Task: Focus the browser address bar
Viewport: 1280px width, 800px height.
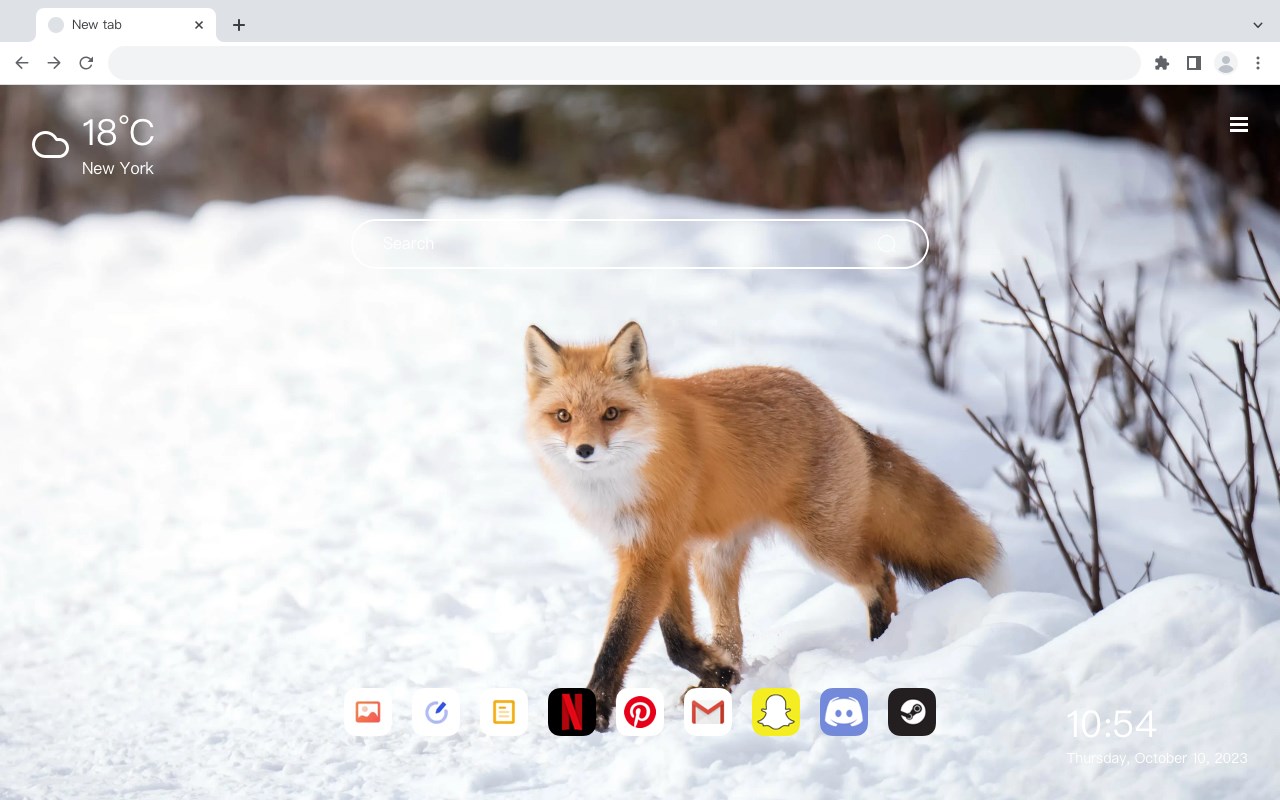Action: (624, 63)
